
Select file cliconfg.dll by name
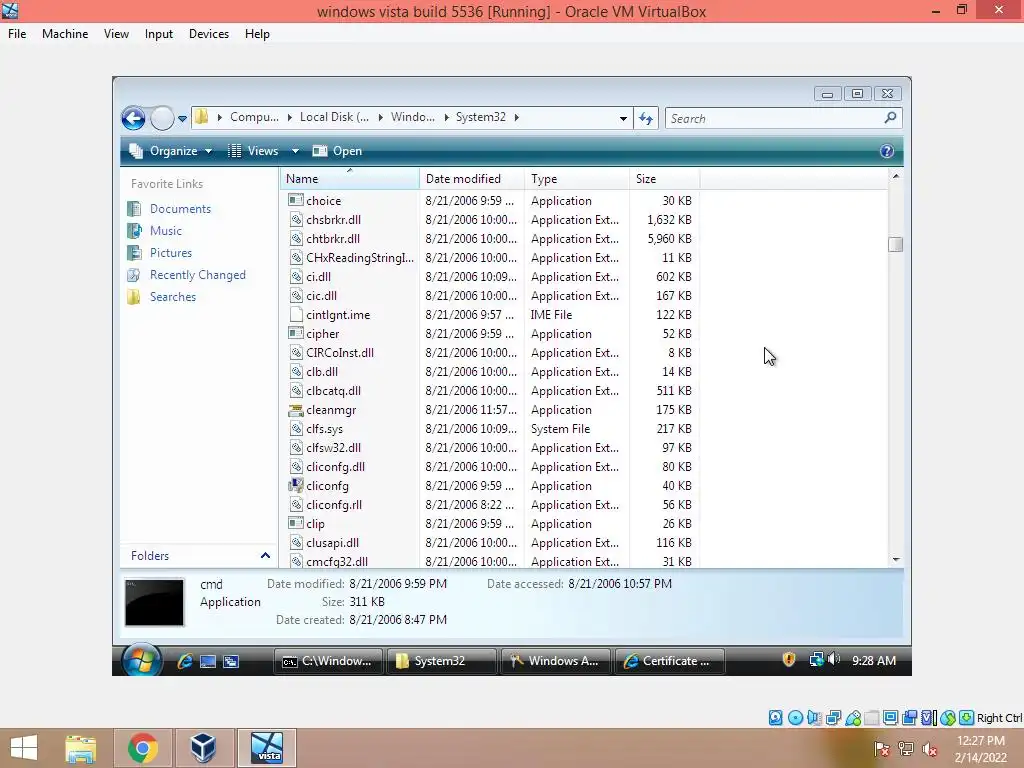pyautogui.click(x=336, y=466)
